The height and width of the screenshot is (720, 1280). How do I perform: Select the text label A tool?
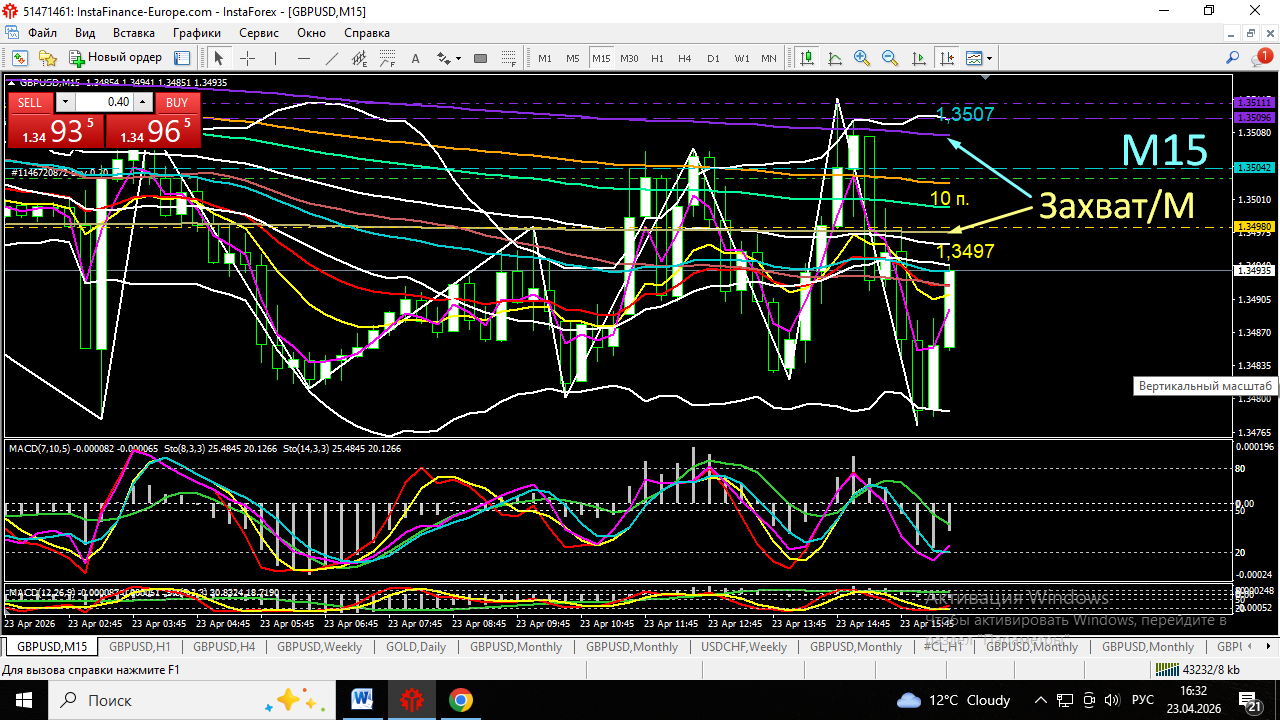[416, 58]
